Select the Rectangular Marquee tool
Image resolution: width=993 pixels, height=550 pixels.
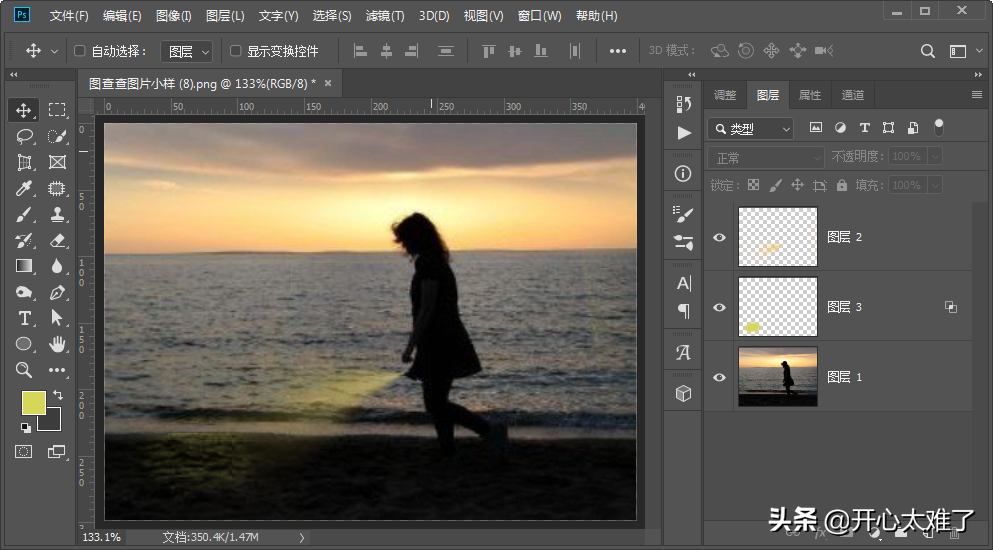pos(57,110)
